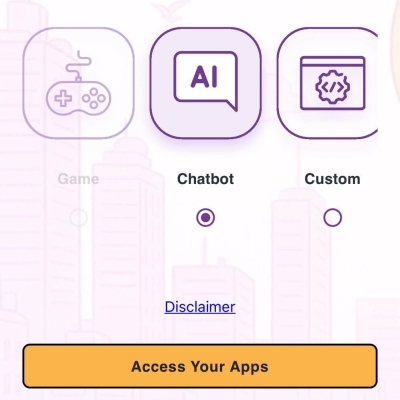
Task: Click the Game text label
Action: coord(78,179)
